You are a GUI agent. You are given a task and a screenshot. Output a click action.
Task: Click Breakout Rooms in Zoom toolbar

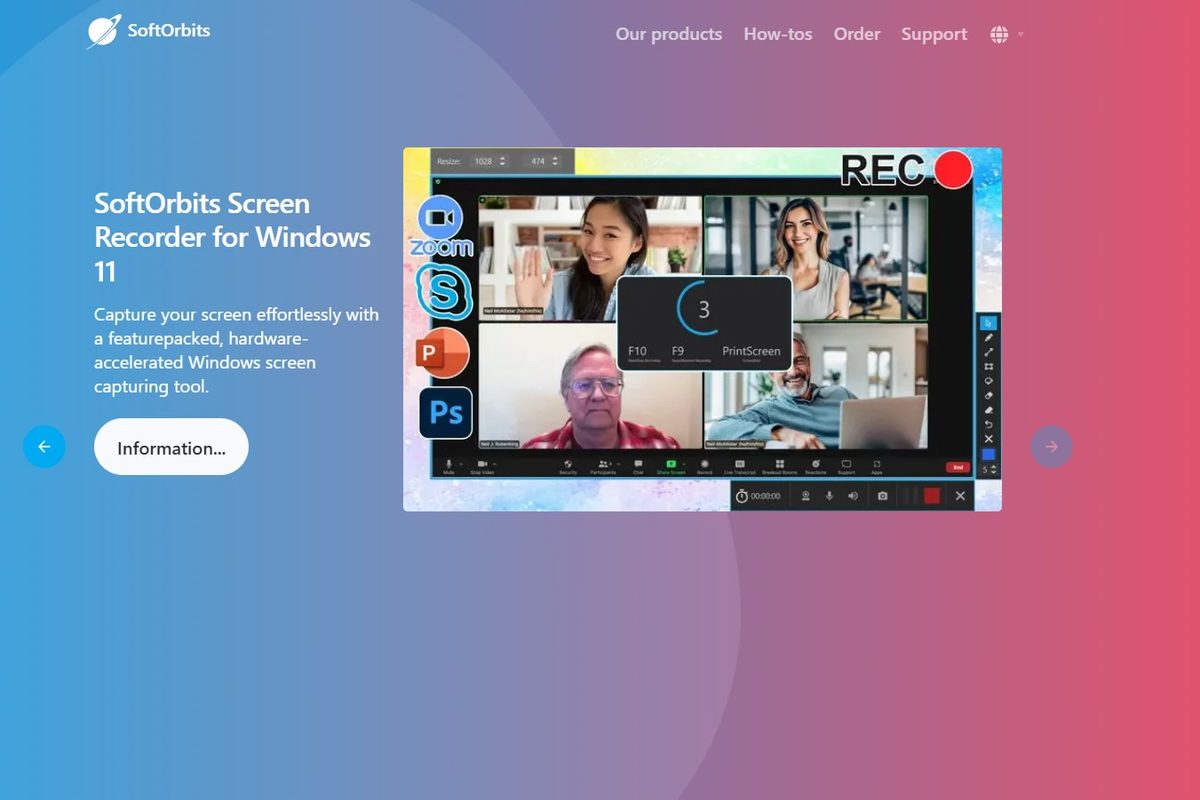point(779,466)
